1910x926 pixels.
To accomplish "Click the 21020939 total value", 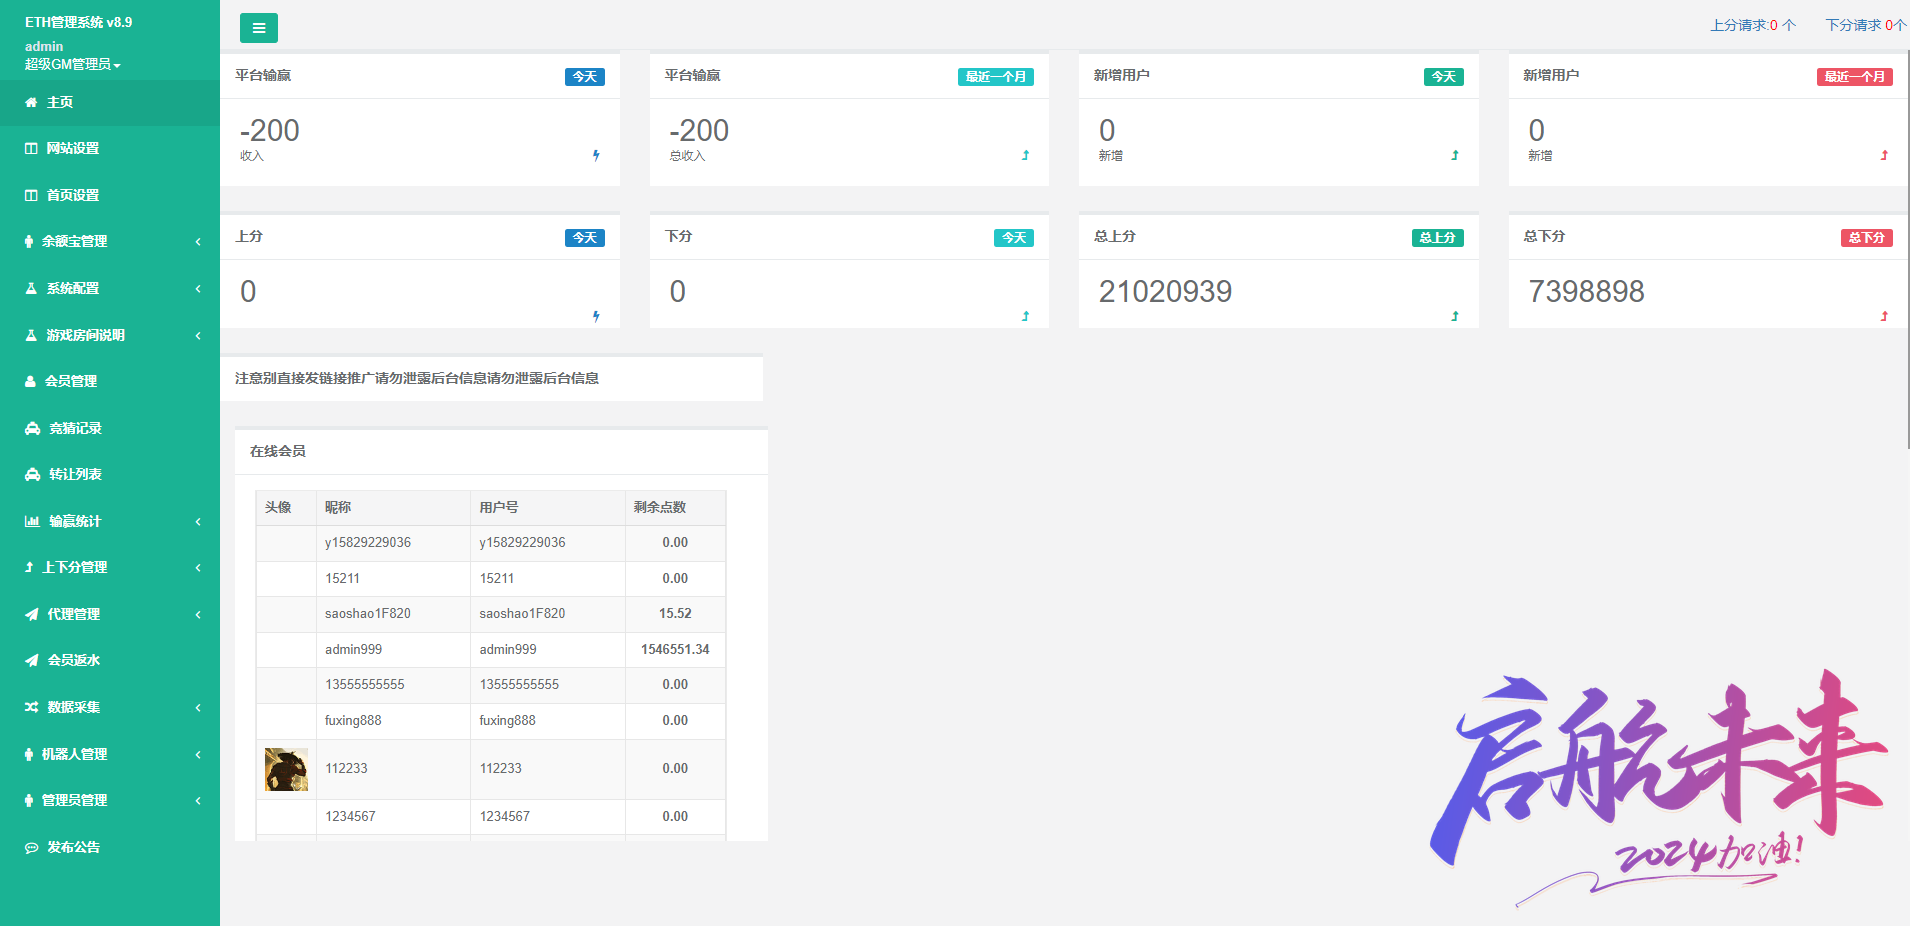I will [1165, 291].
